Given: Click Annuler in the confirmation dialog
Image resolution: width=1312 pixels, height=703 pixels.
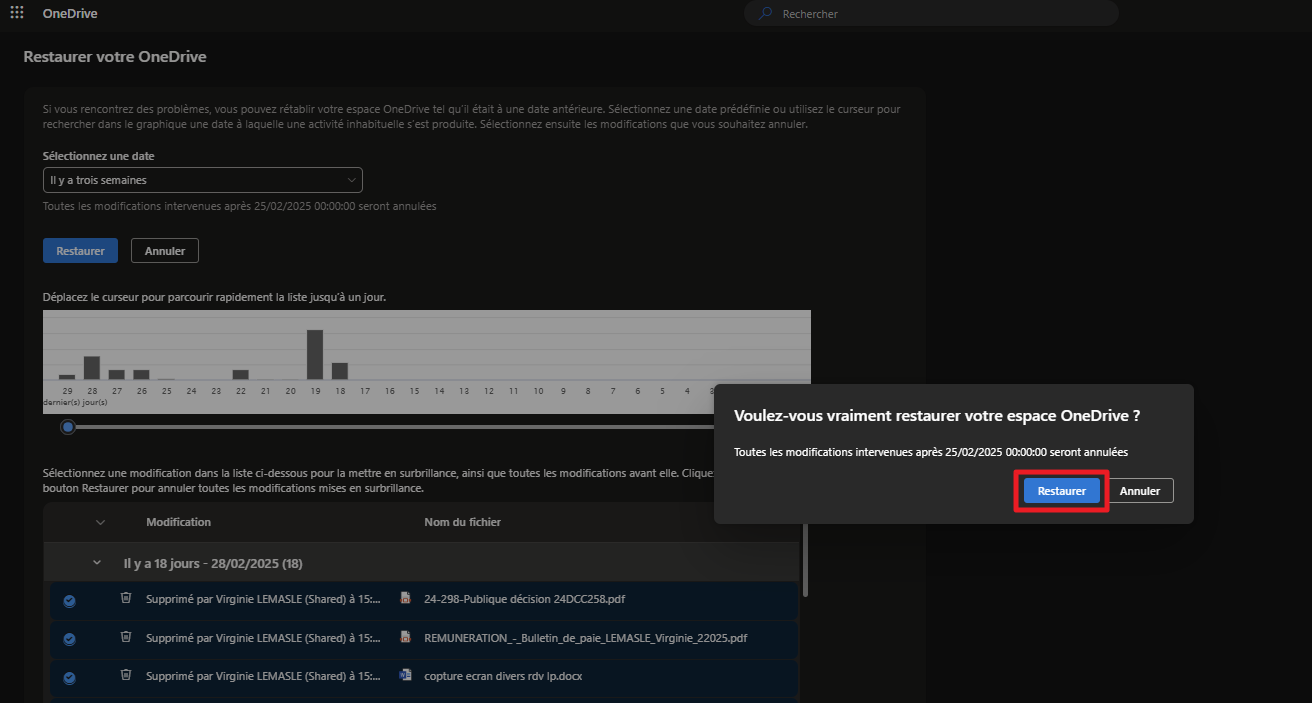Looking at the screenshot, I should pos(1140,491).
